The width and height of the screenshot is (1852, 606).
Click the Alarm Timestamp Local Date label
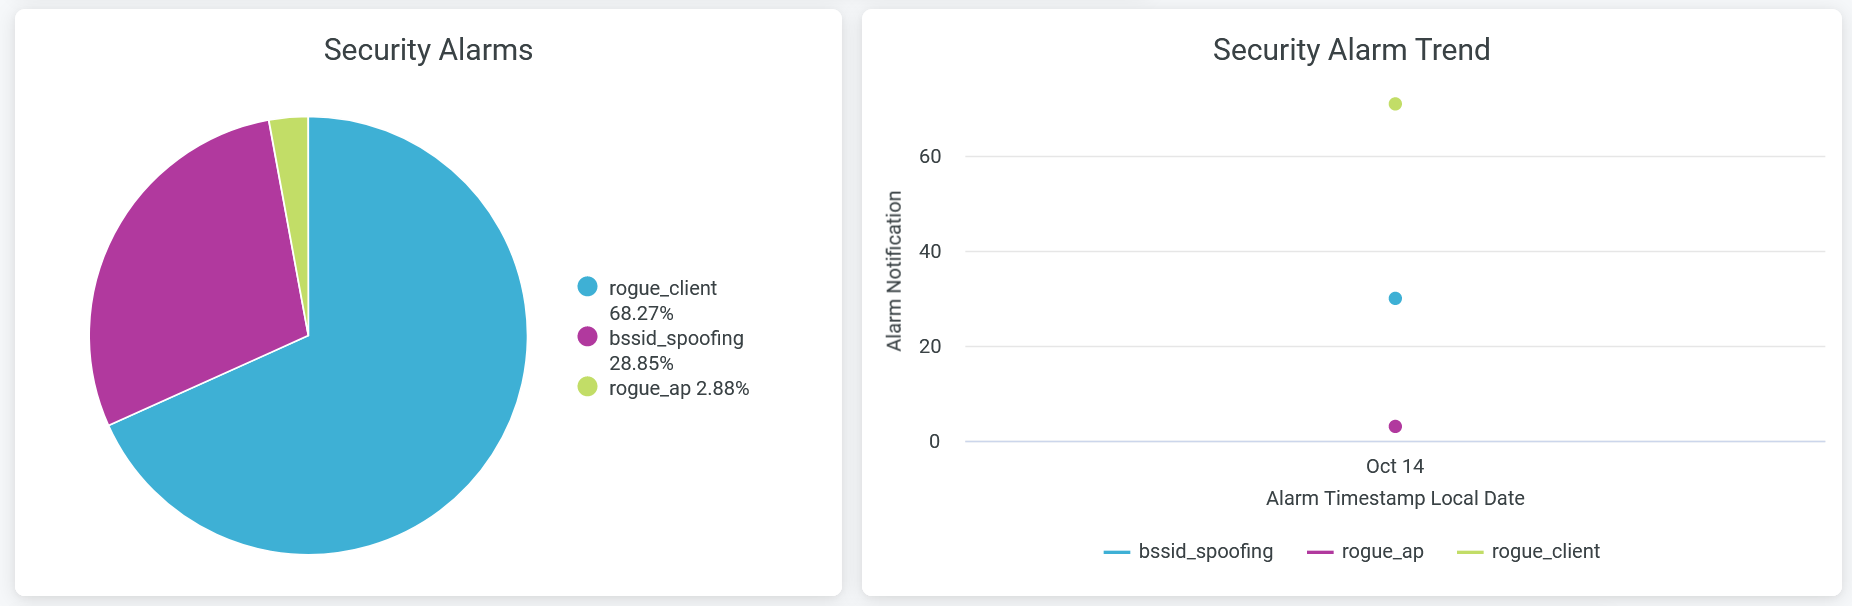[1395, 499]
